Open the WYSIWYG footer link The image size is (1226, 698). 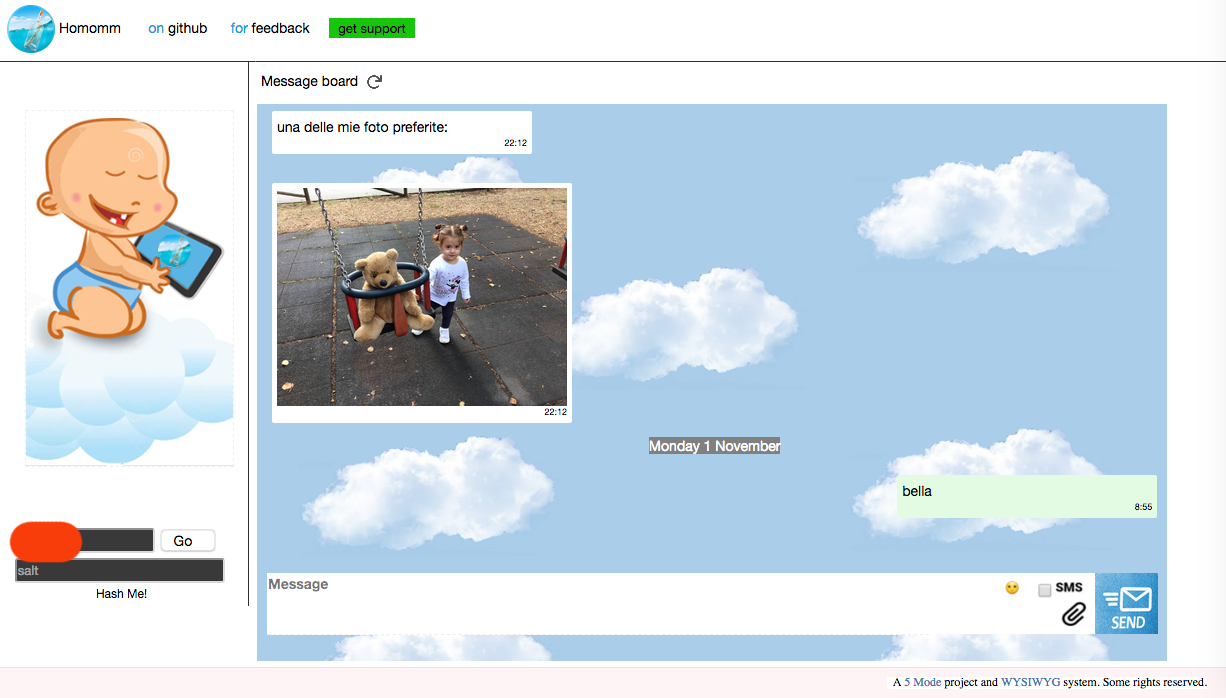click(x=1029, y=681)
